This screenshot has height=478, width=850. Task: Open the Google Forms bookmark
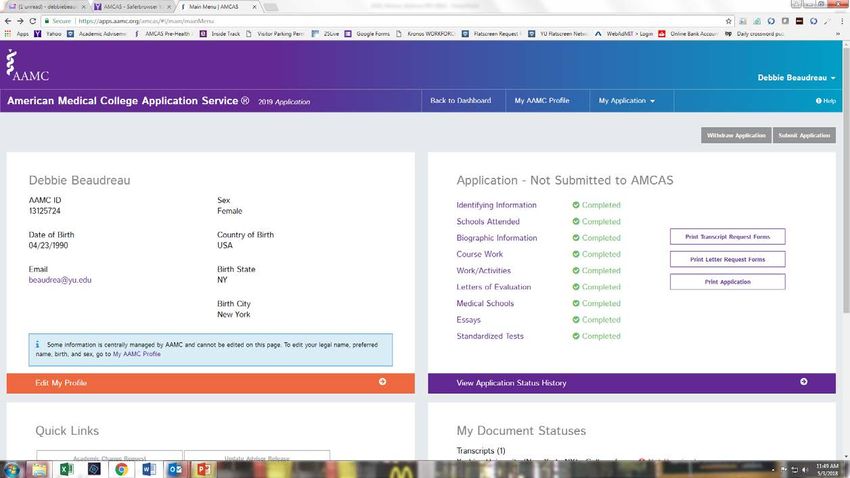(368, 34)
